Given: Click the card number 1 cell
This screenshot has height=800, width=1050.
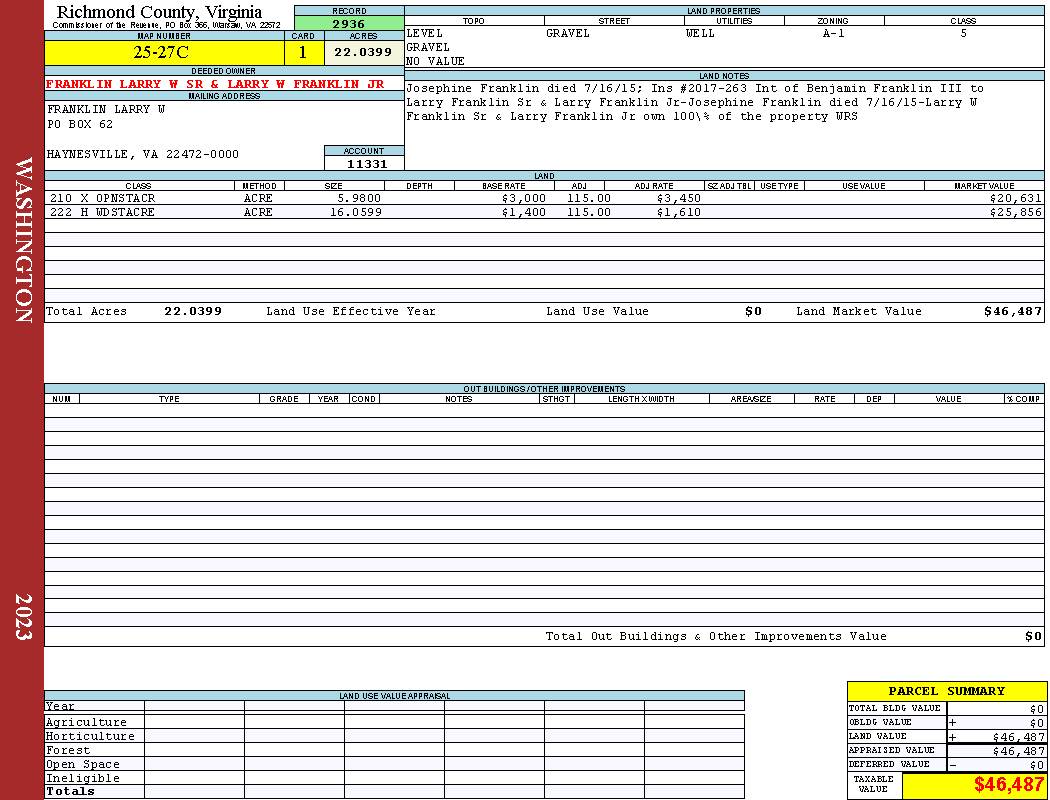Looking at the screenshot, I should 303,52.
